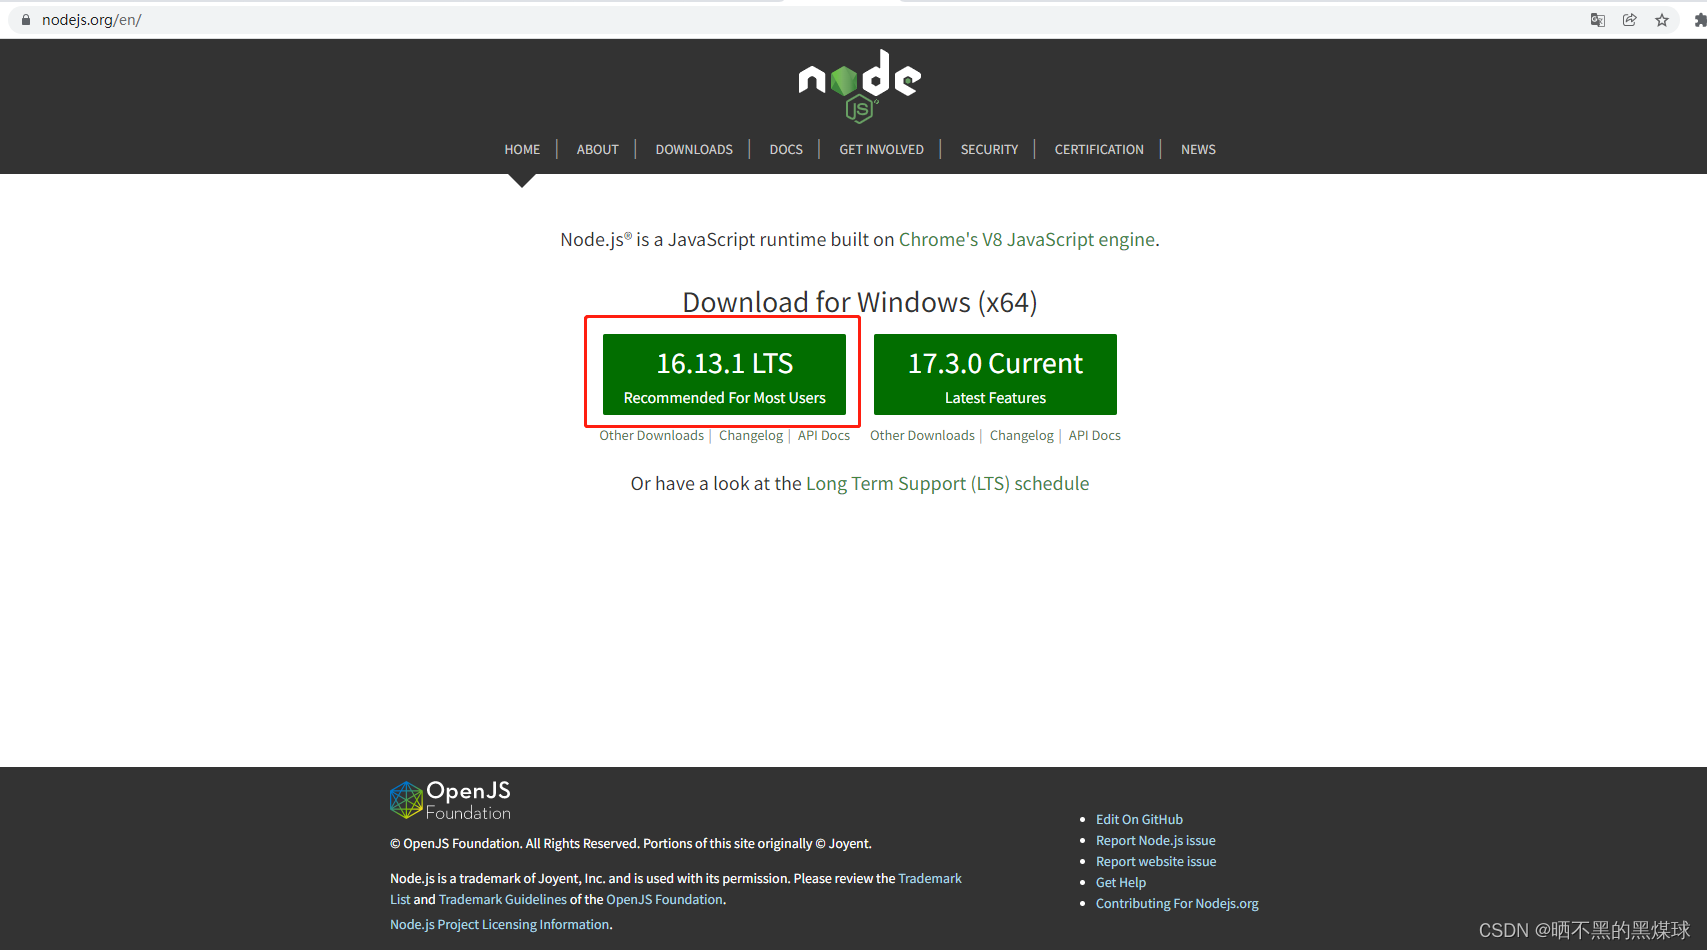Open the Report Node.js issue link

tap(1156, 840)
